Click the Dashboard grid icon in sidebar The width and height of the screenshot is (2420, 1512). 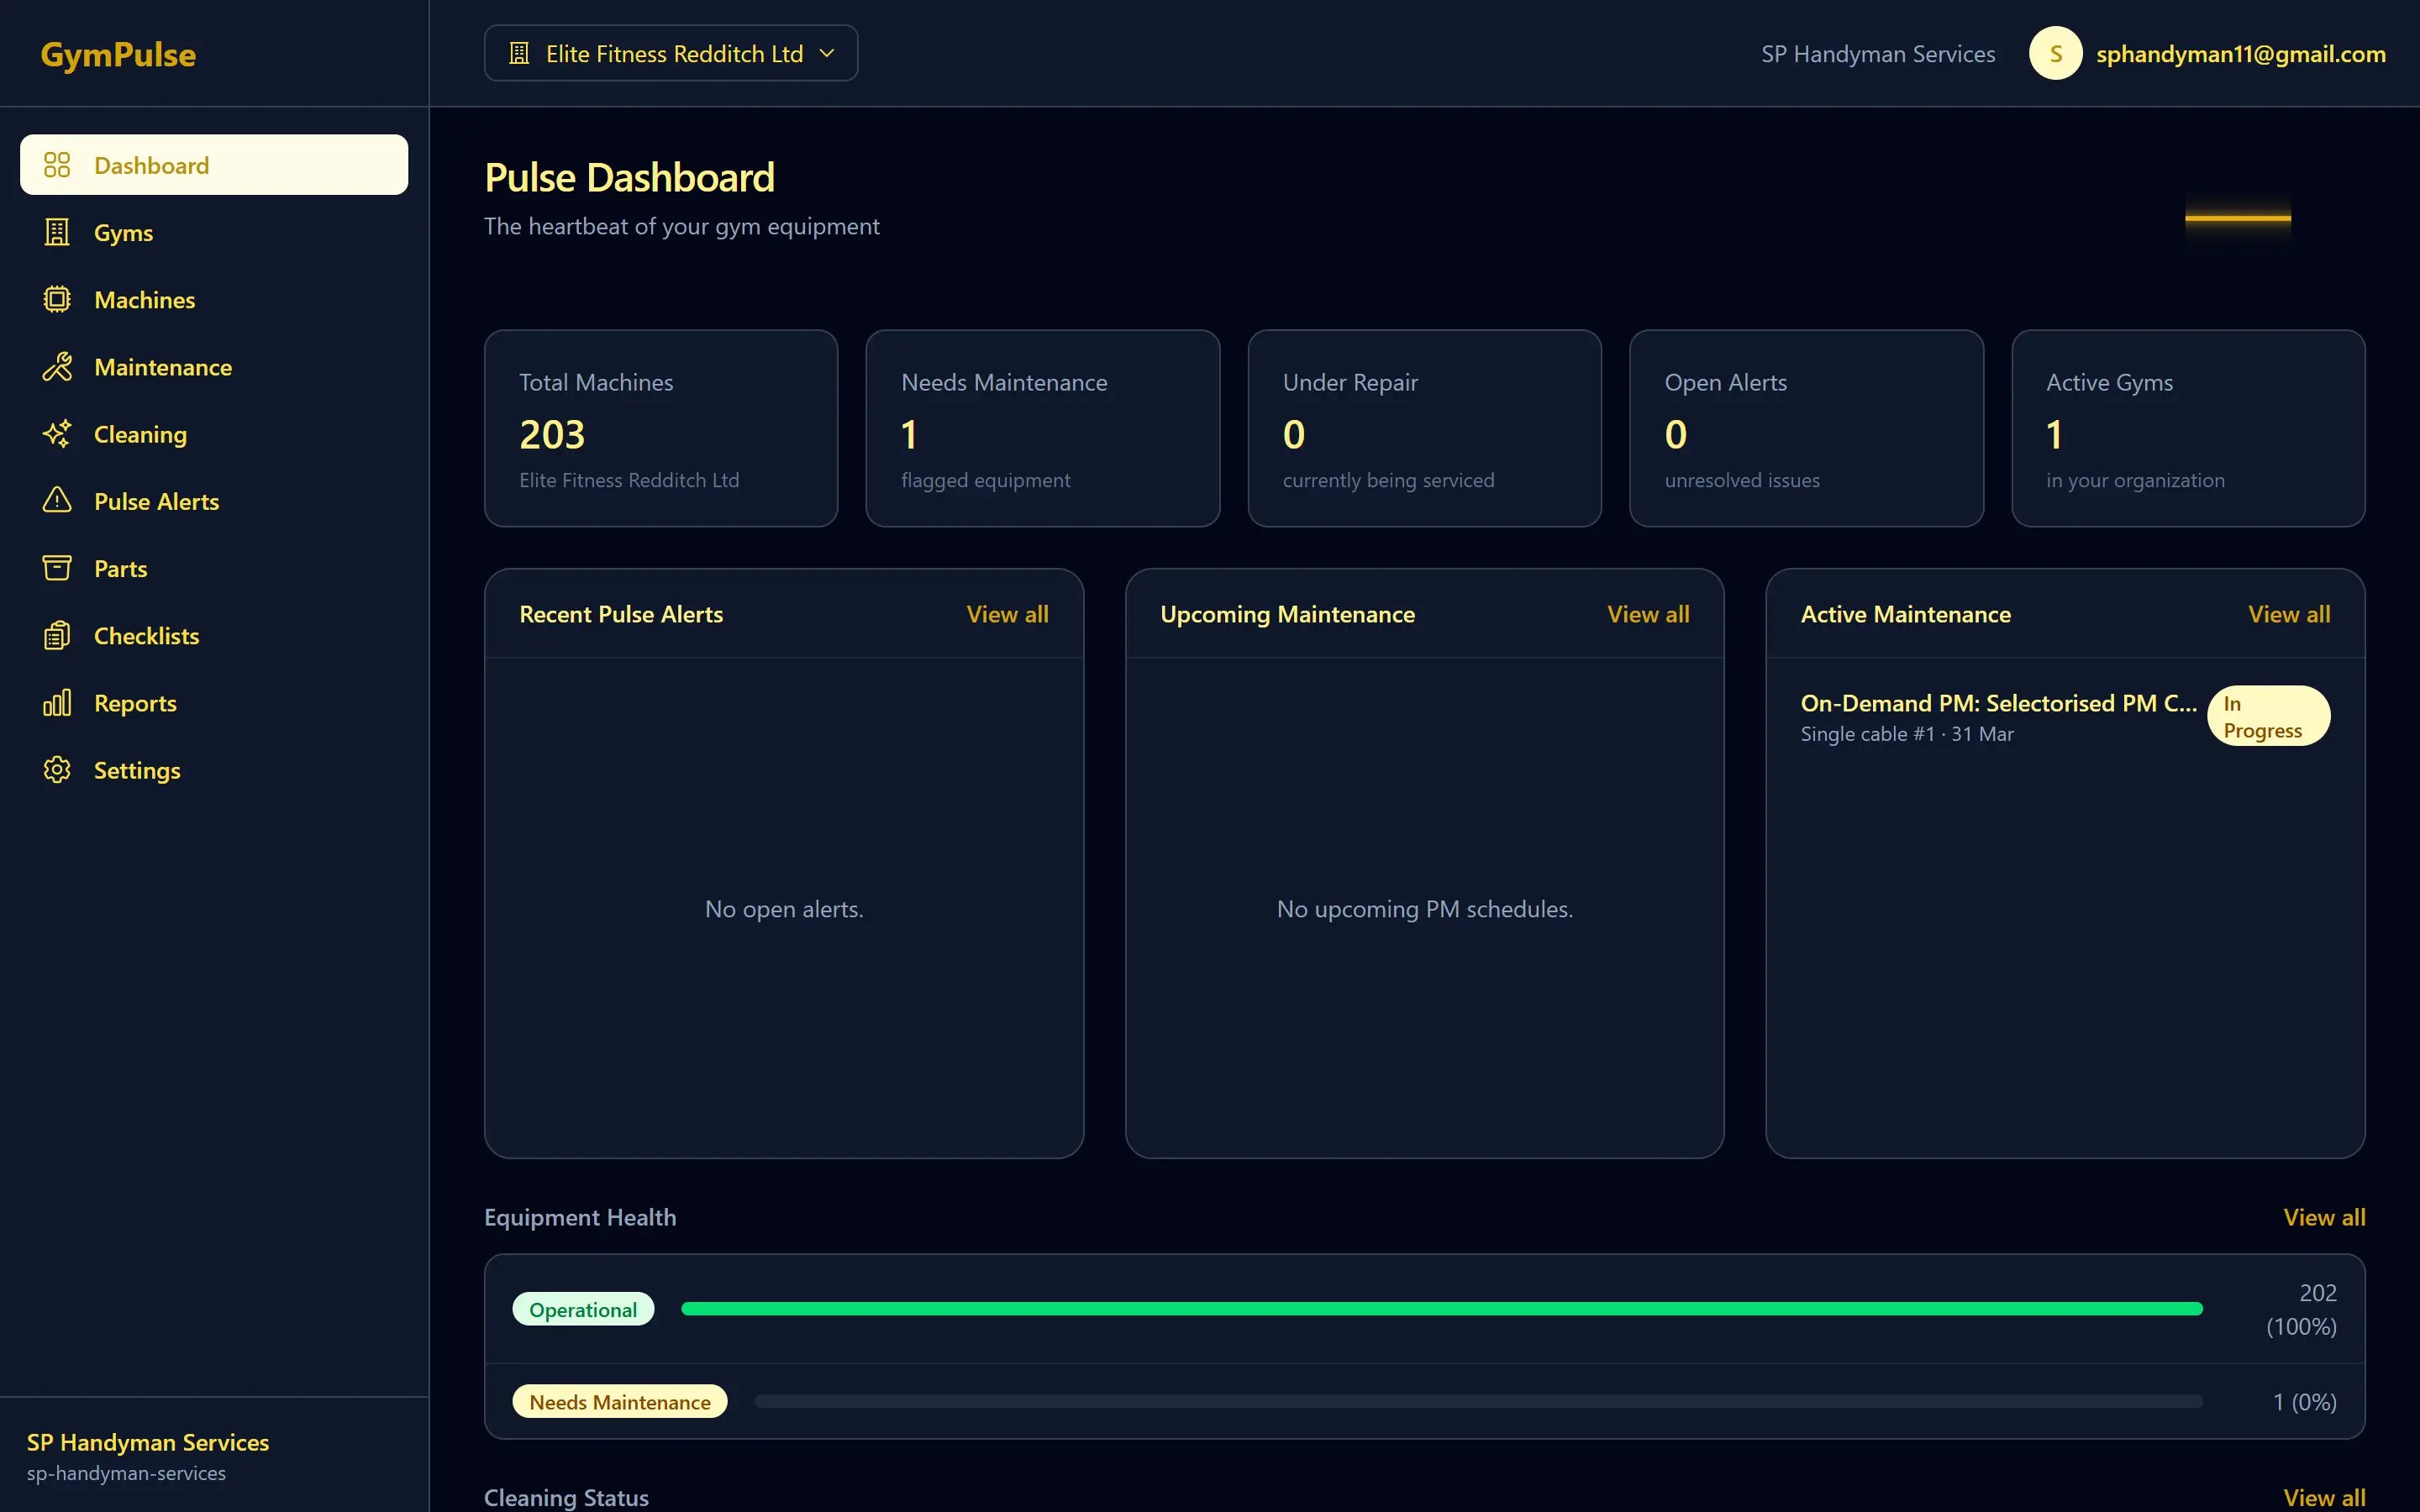pyautogui.click(x=57, y=165)
